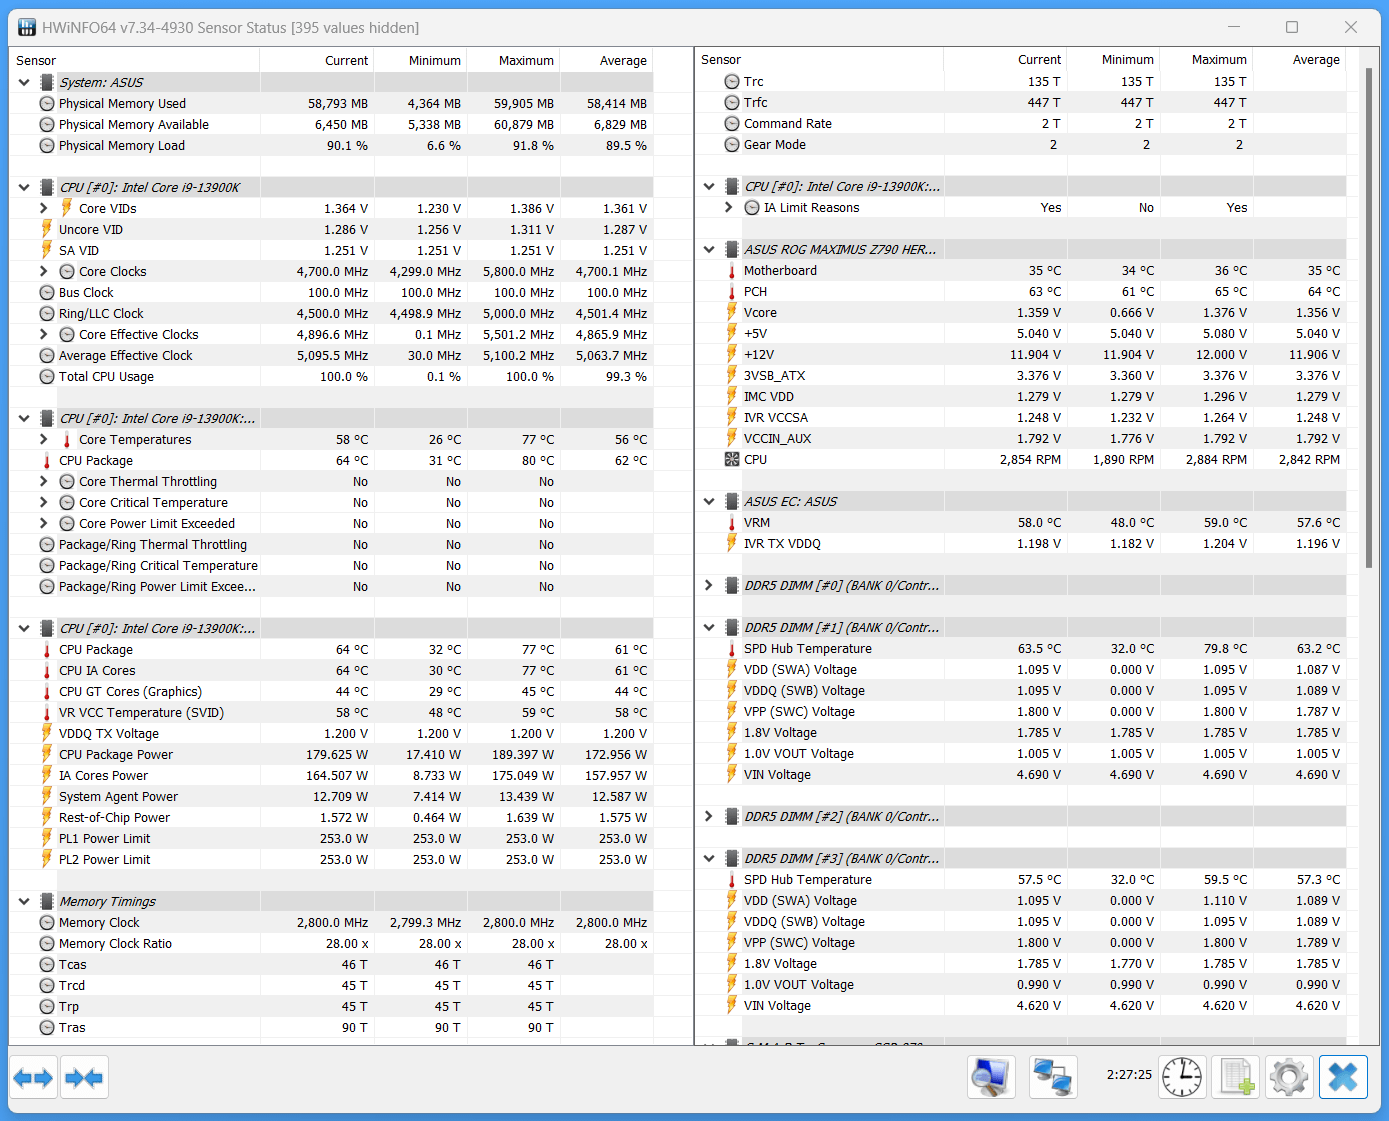The width and height of the screenshot is (1389, 1121).
Task: Select the VR VCC Temperature (SVID) row
Action: (331, 713)
